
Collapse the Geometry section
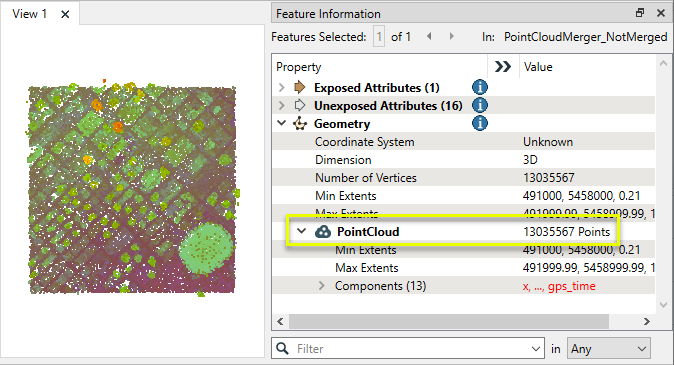tap(282, 123)
